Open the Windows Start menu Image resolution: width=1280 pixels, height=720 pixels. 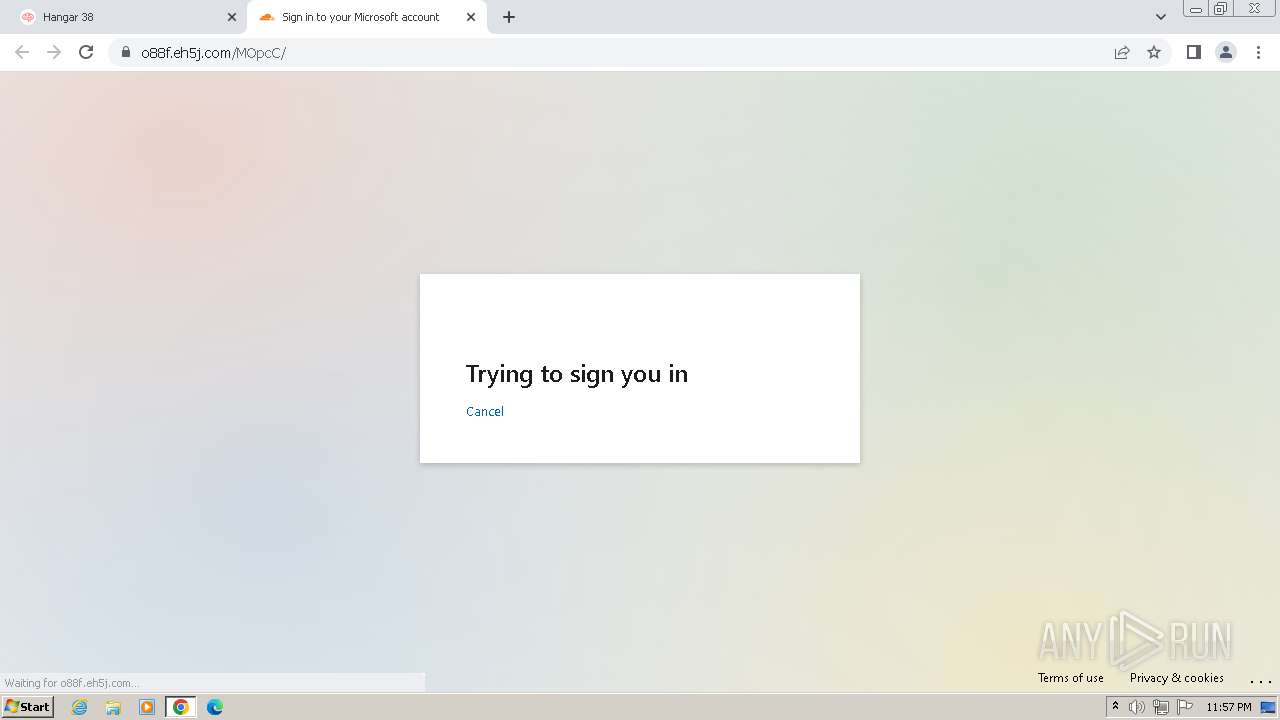coord(27,707)
